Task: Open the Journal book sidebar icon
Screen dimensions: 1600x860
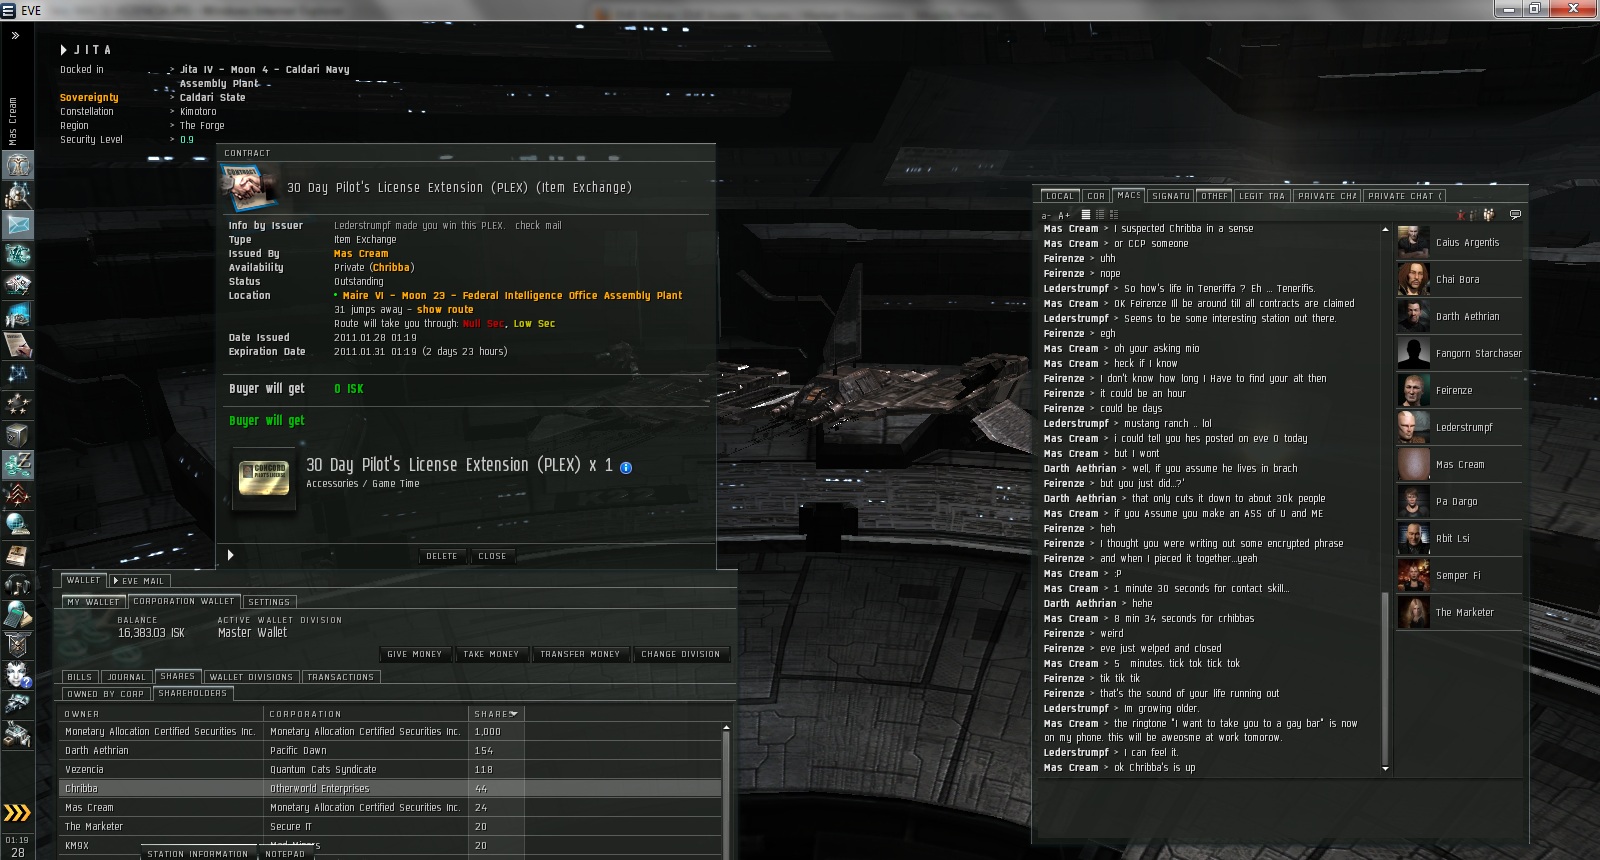Action: click(18, 555)
